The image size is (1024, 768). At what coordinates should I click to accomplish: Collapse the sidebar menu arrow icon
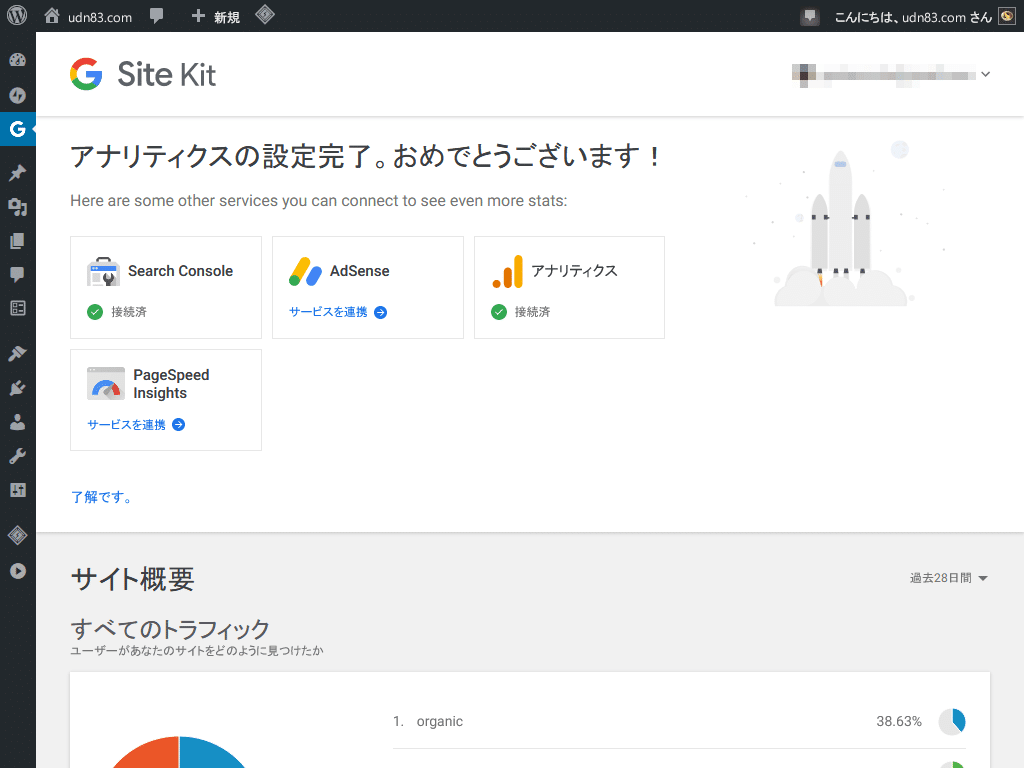18,571
